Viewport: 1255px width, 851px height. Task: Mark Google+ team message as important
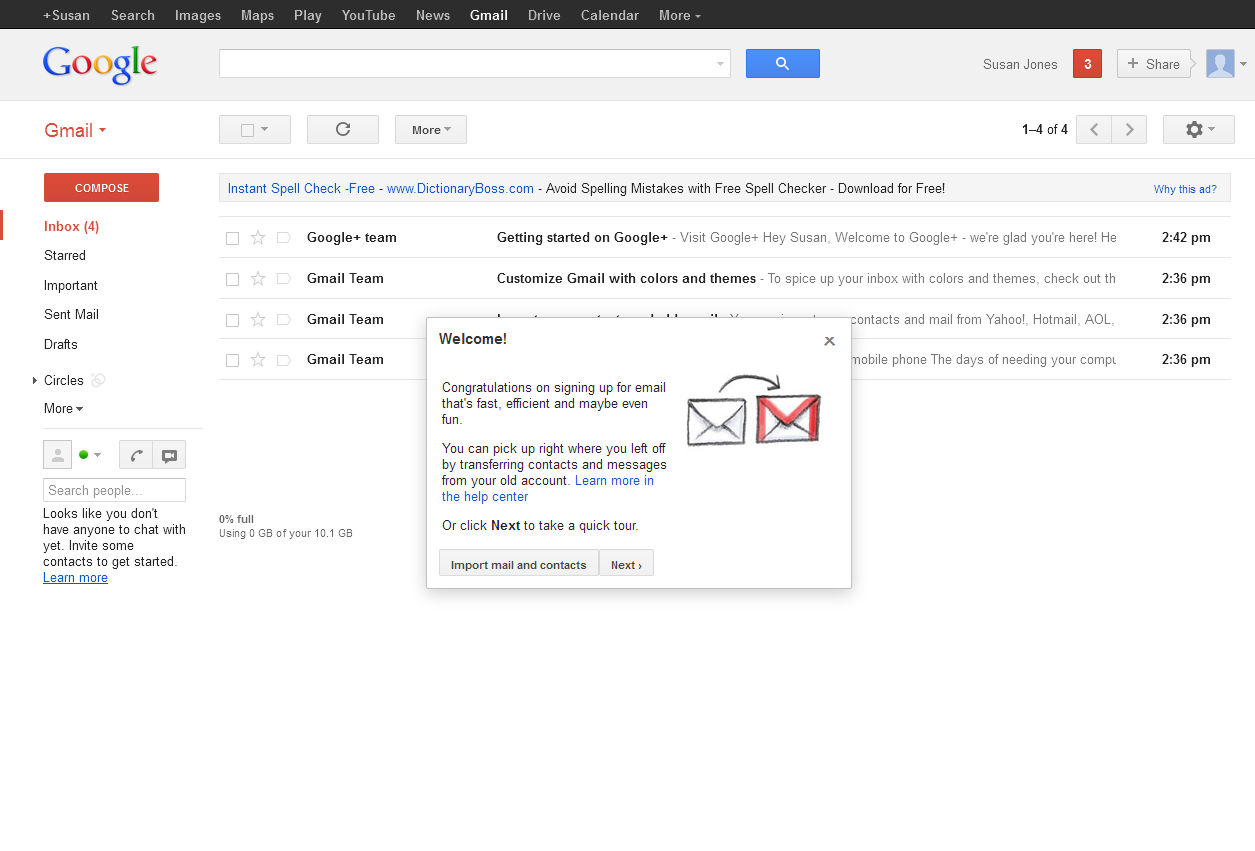click(283, 238)
